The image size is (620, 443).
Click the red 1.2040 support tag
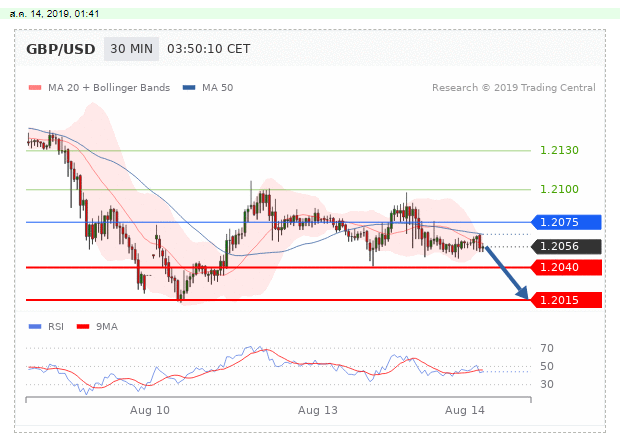point(566,267)
